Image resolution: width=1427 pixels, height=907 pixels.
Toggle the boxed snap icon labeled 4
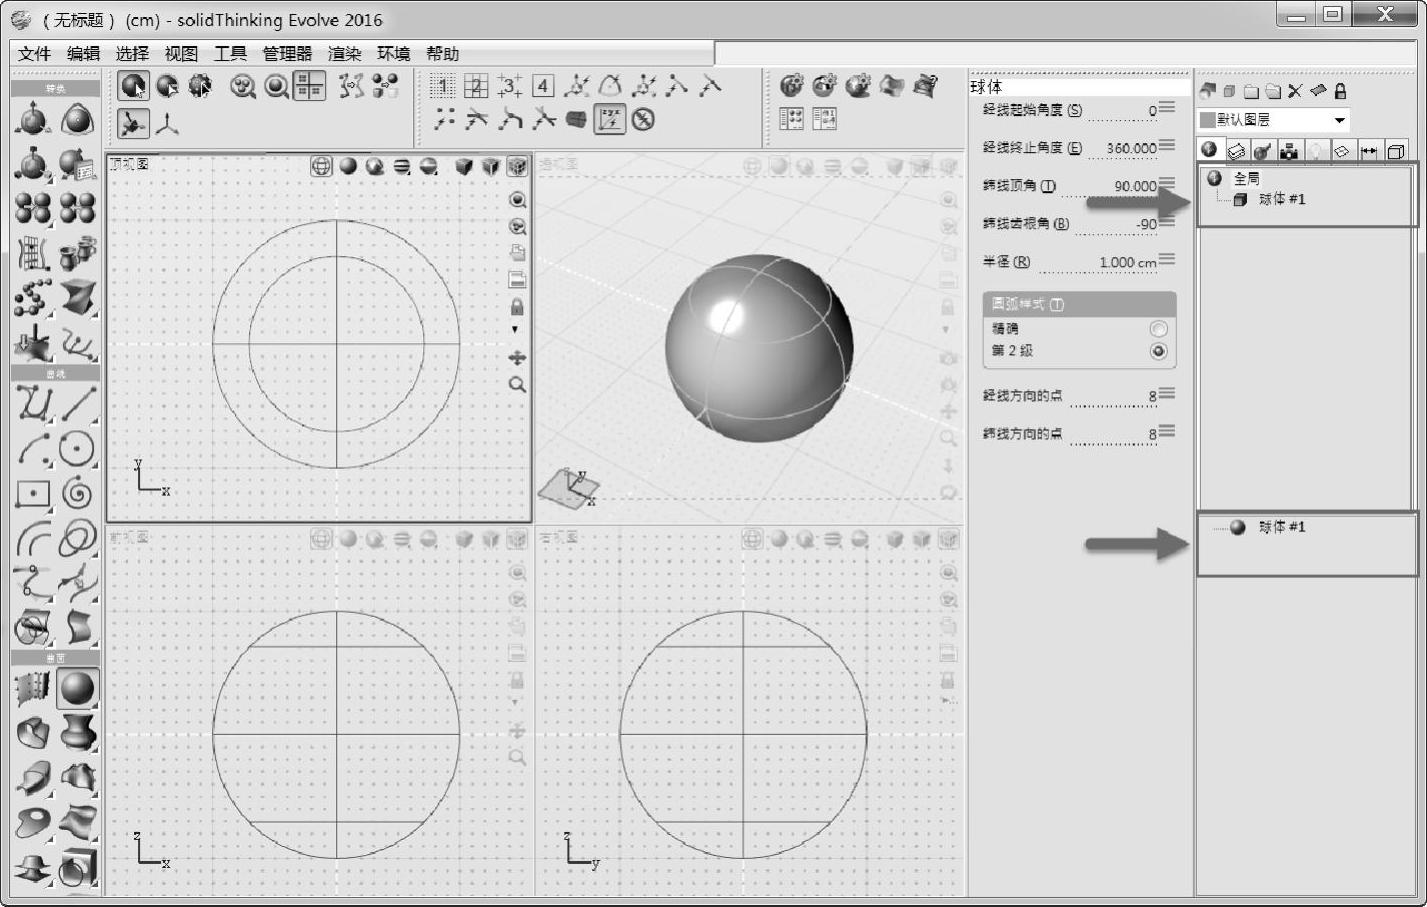[543, 86]
